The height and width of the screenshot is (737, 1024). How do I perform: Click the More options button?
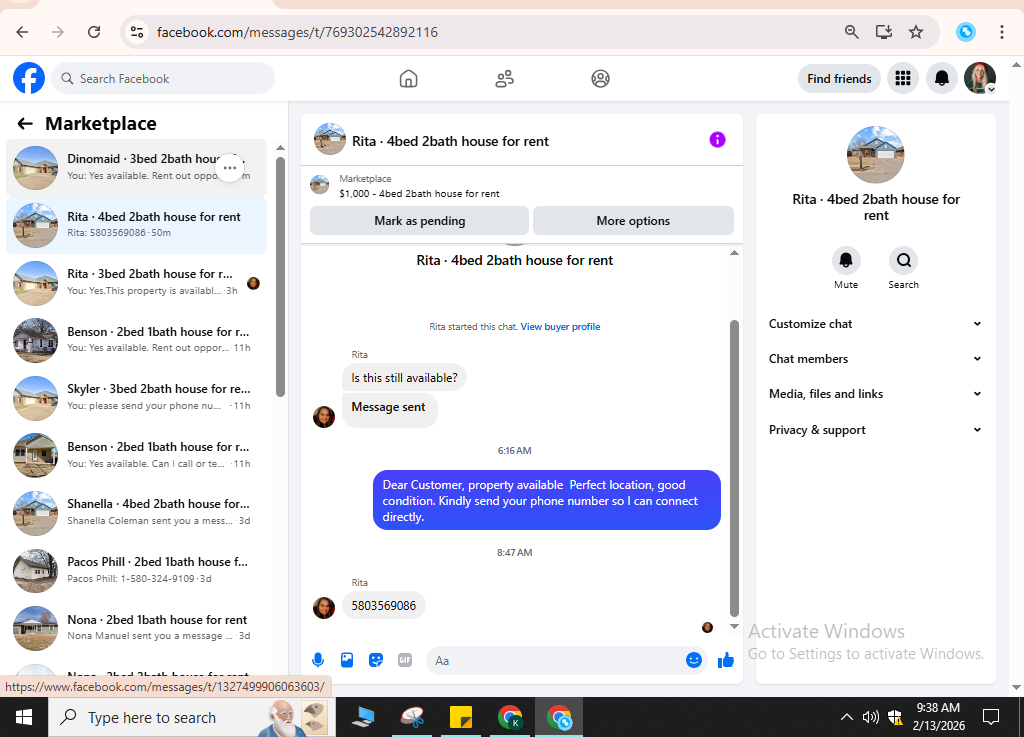click(x=633, y=221)
